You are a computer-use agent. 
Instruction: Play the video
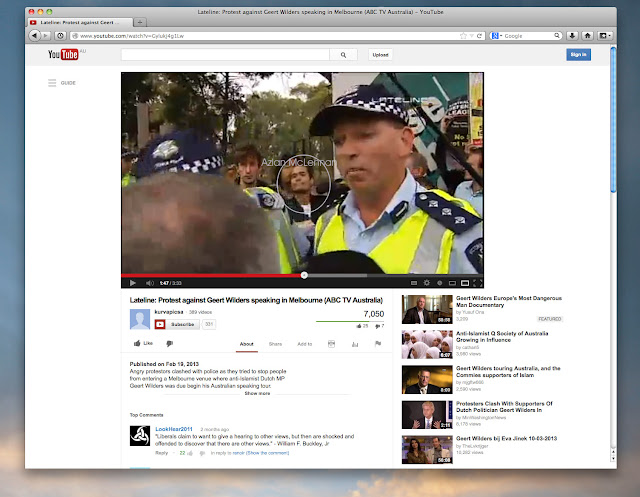(x=133, y=283)
